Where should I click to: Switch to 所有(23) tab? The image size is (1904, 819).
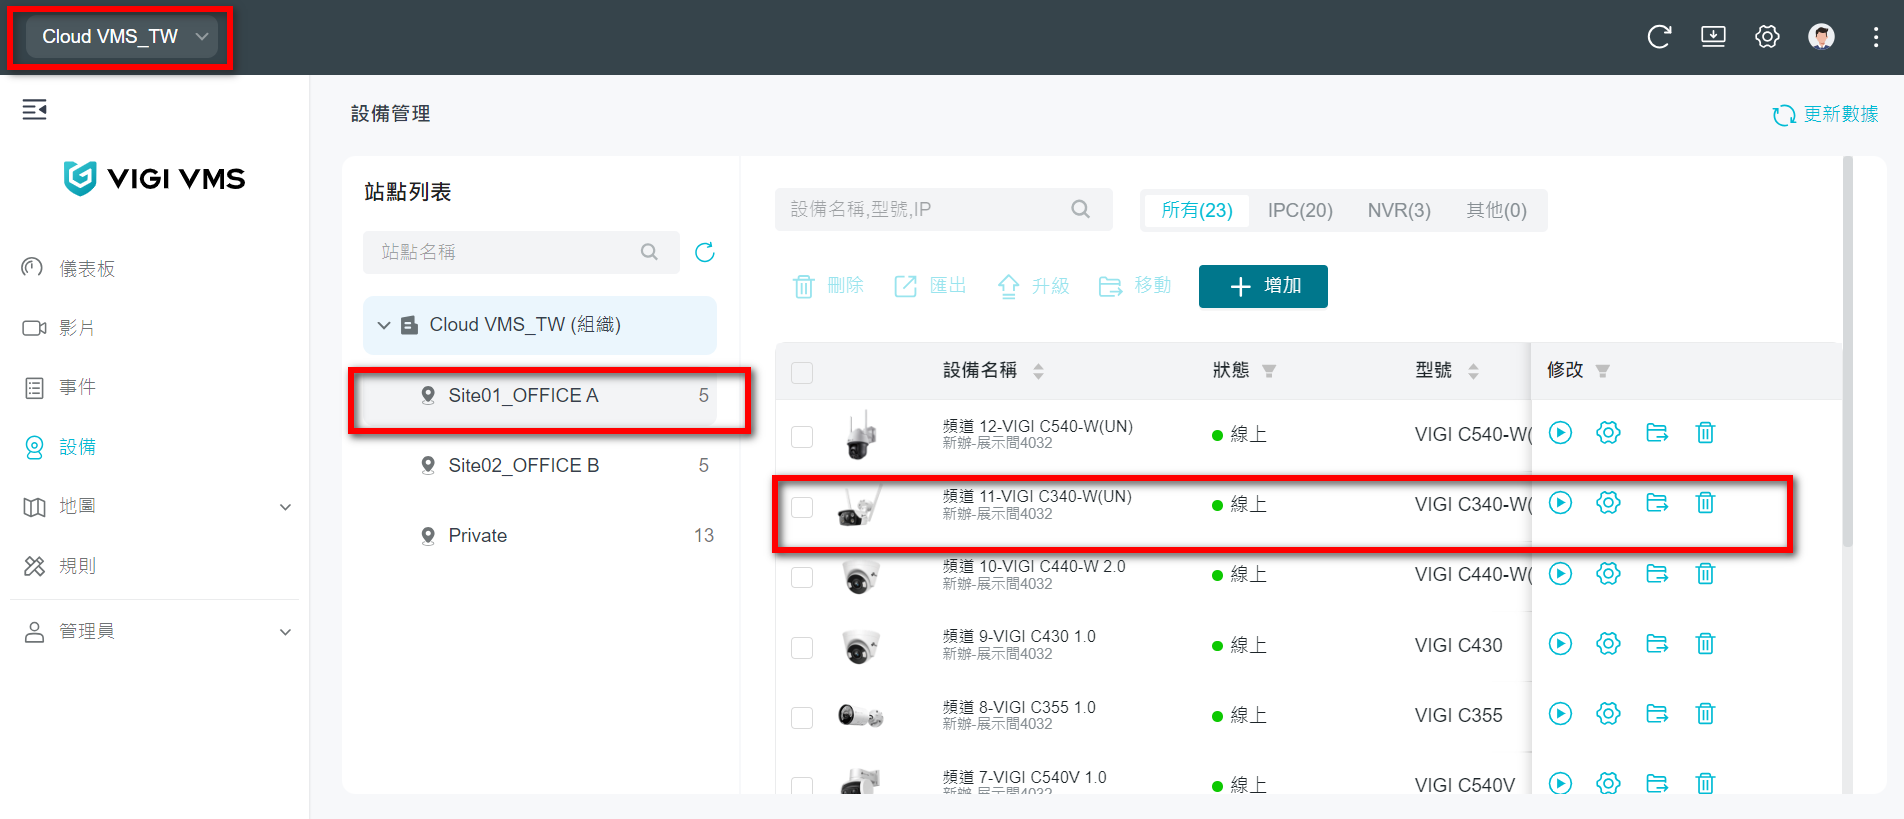pyautogui.click(x=1197, y=210)
